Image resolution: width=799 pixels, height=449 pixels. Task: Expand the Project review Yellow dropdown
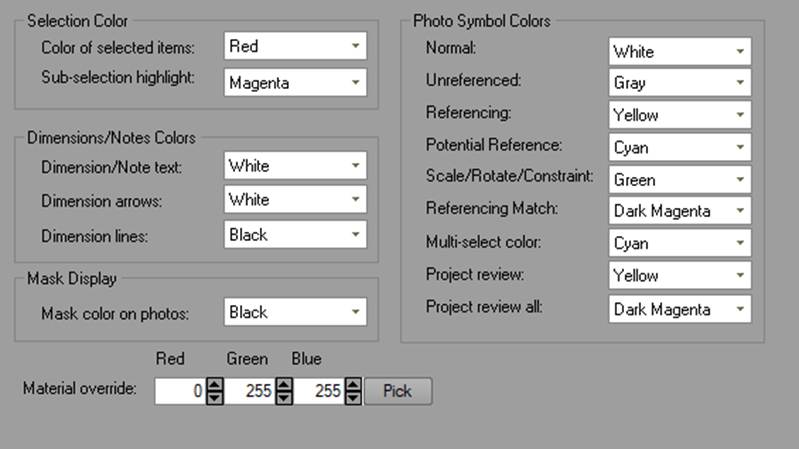point(680,275)
